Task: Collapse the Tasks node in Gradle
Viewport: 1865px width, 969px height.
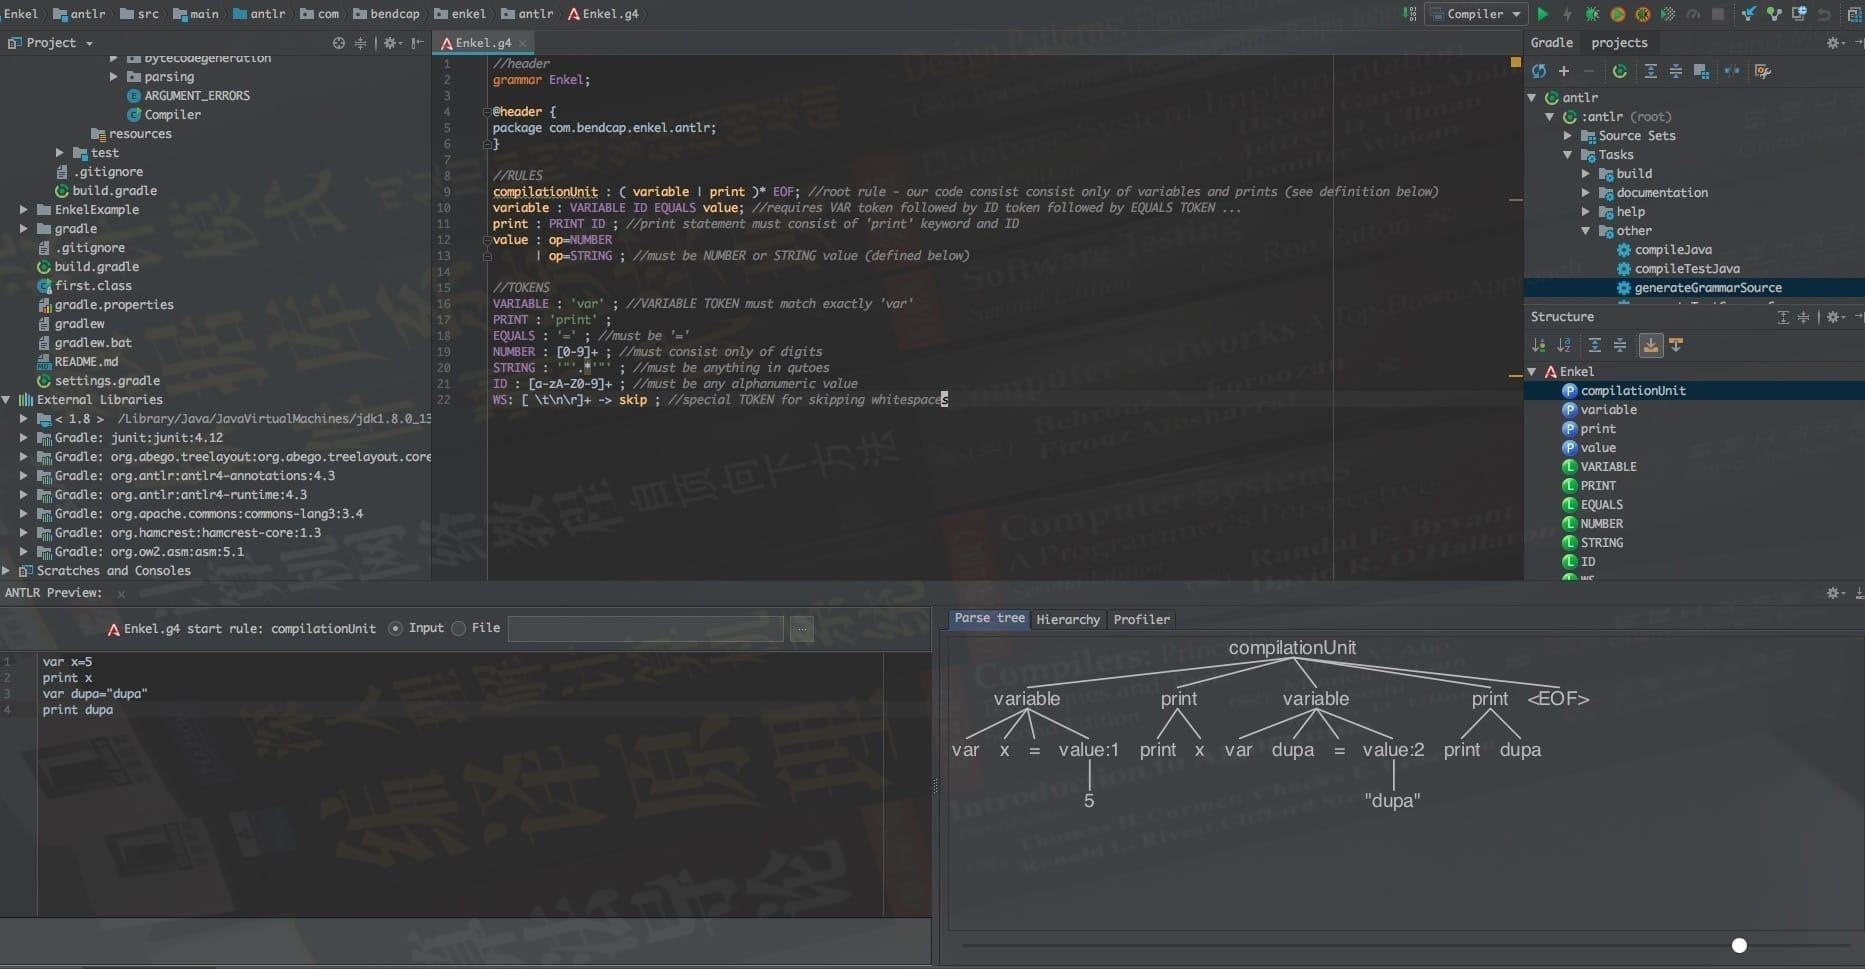Action: pos(1568,155)
